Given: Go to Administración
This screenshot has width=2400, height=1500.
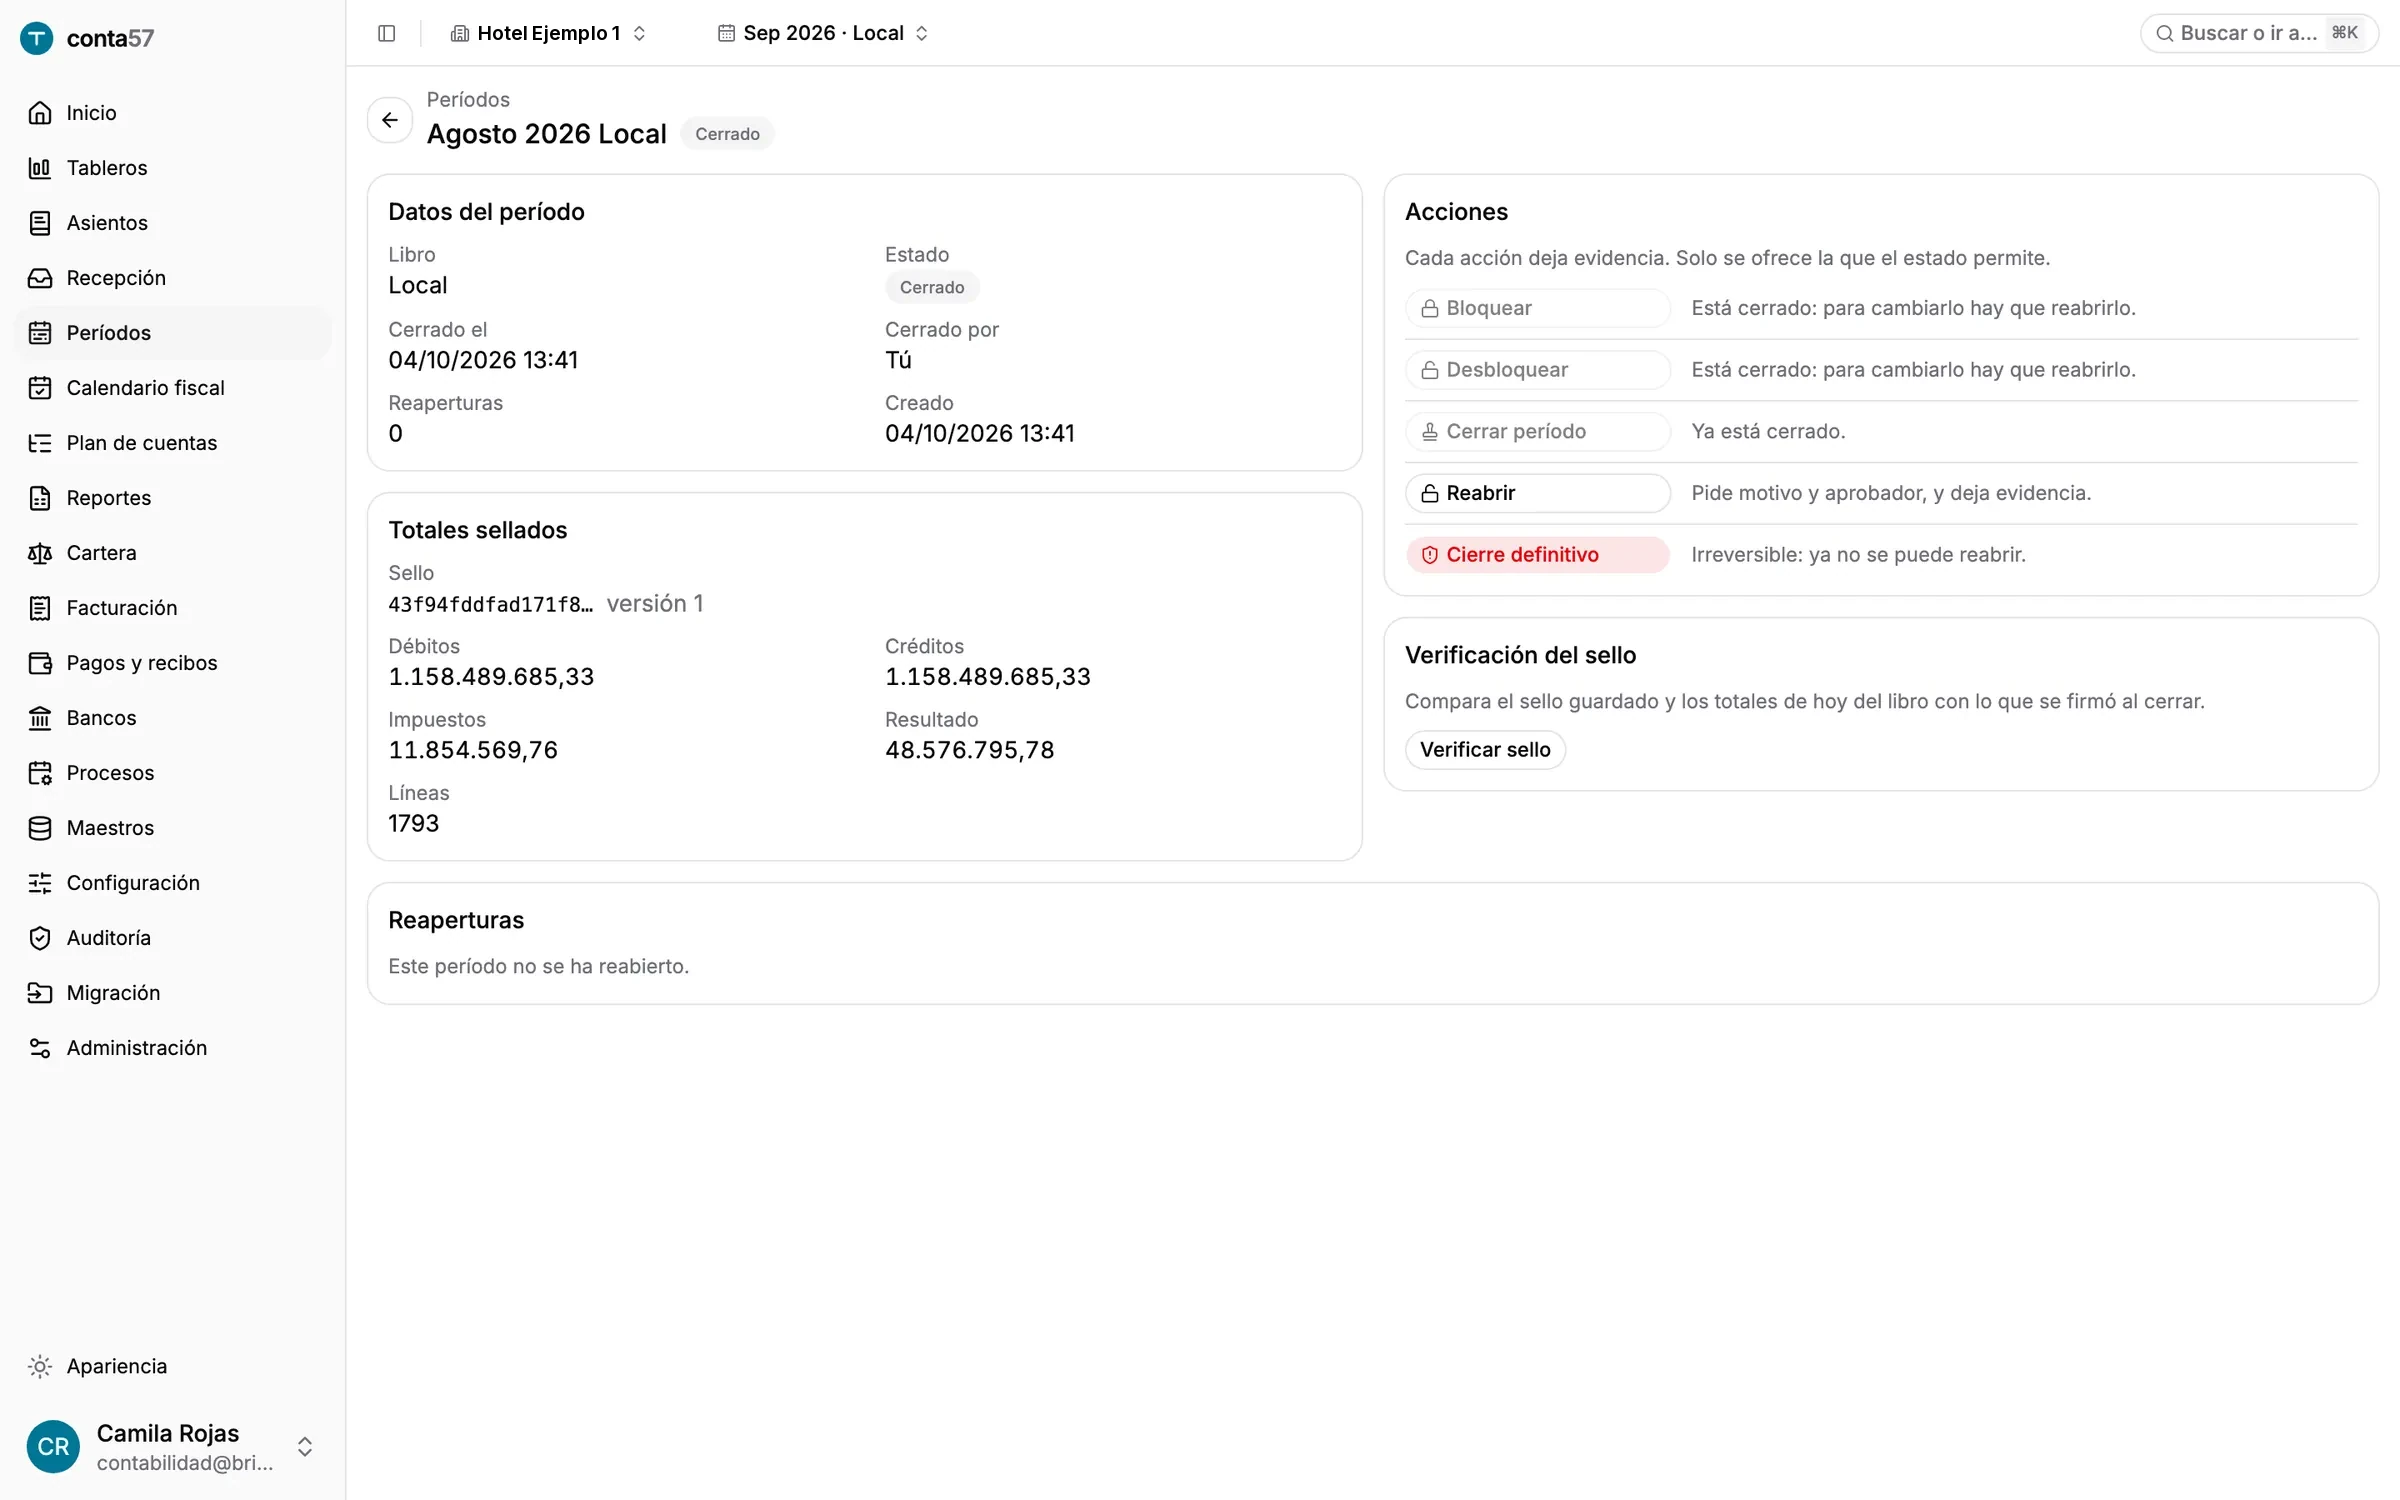Looking at the screenshot, I should pos(172,1048).
